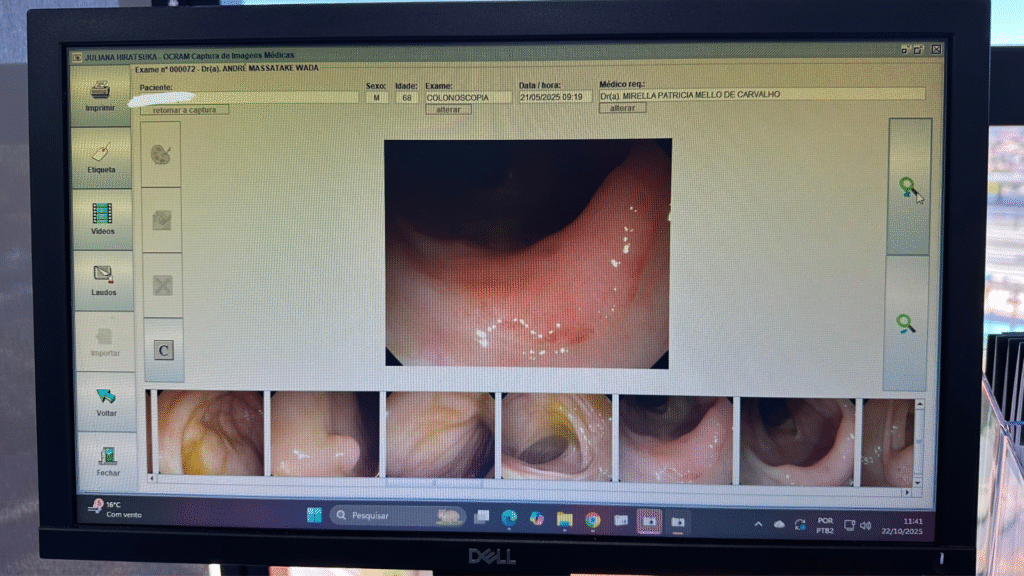Viewport: 1024px width, 576px height.
Task: Click the Voltar arrow icon
Action: (x=106, y=400)
